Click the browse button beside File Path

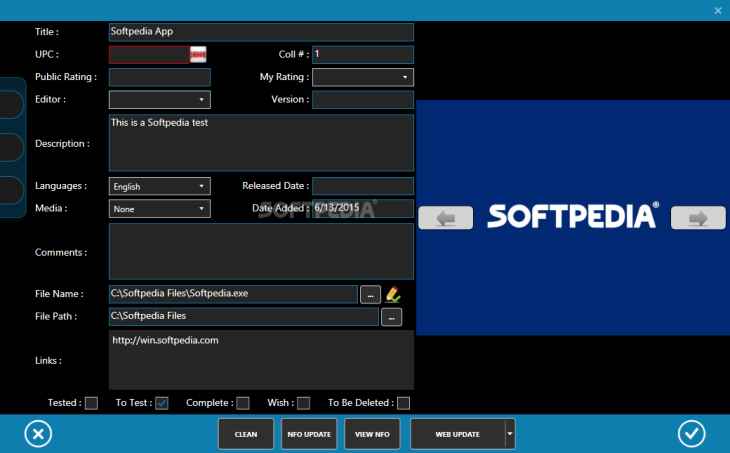tap(391, 317)
